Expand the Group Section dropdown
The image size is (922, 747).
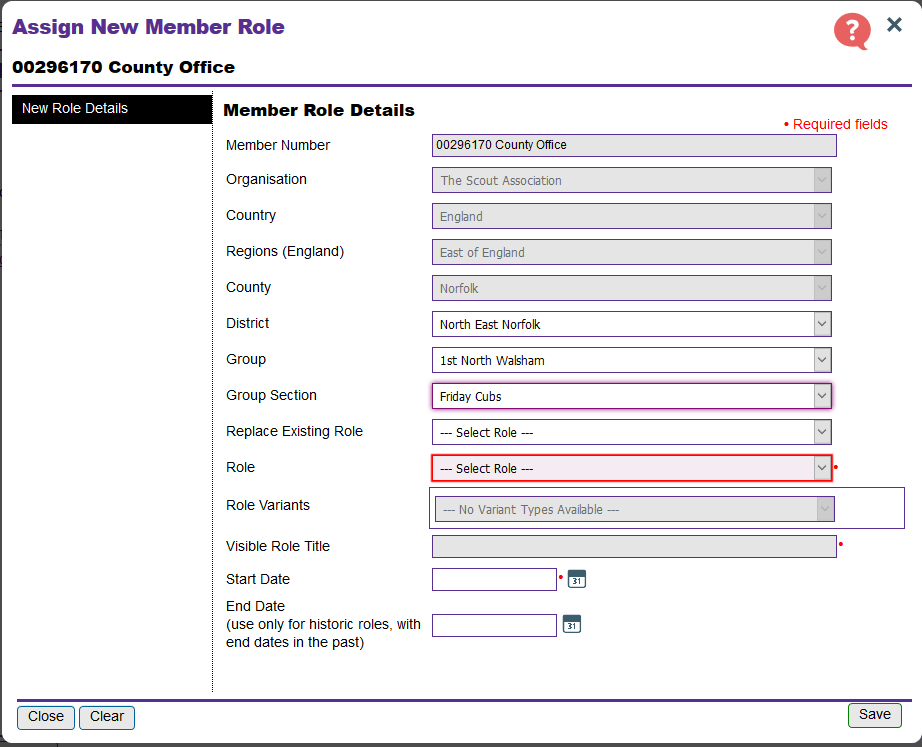(631, 396)
